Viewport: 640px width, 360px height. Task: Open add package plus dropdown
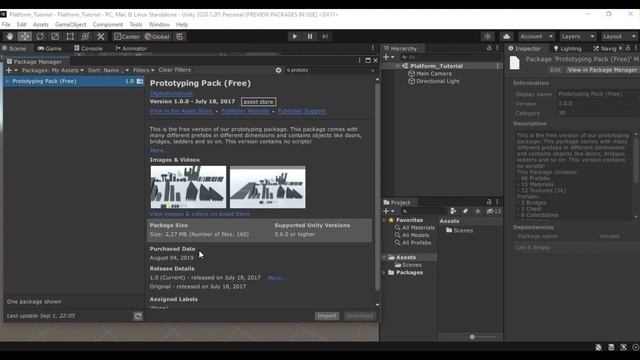11,70
